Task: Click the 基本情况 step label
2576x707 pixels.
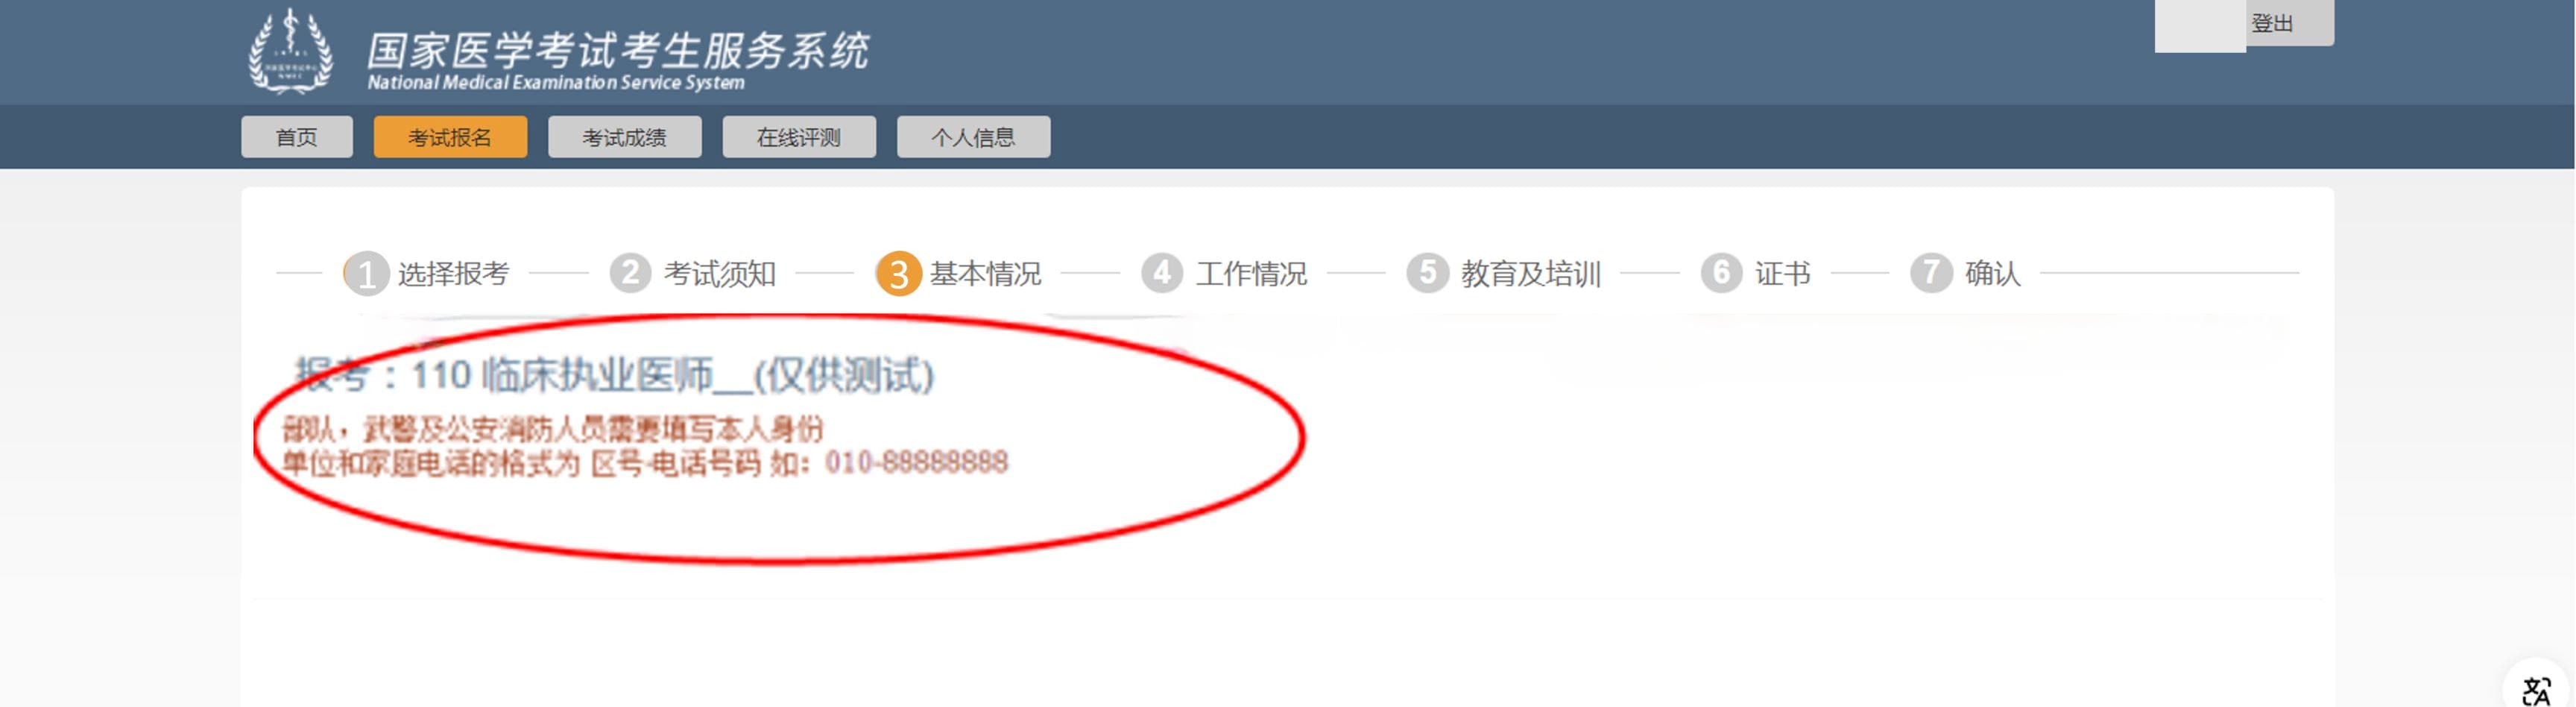Action: click(985, 273)
